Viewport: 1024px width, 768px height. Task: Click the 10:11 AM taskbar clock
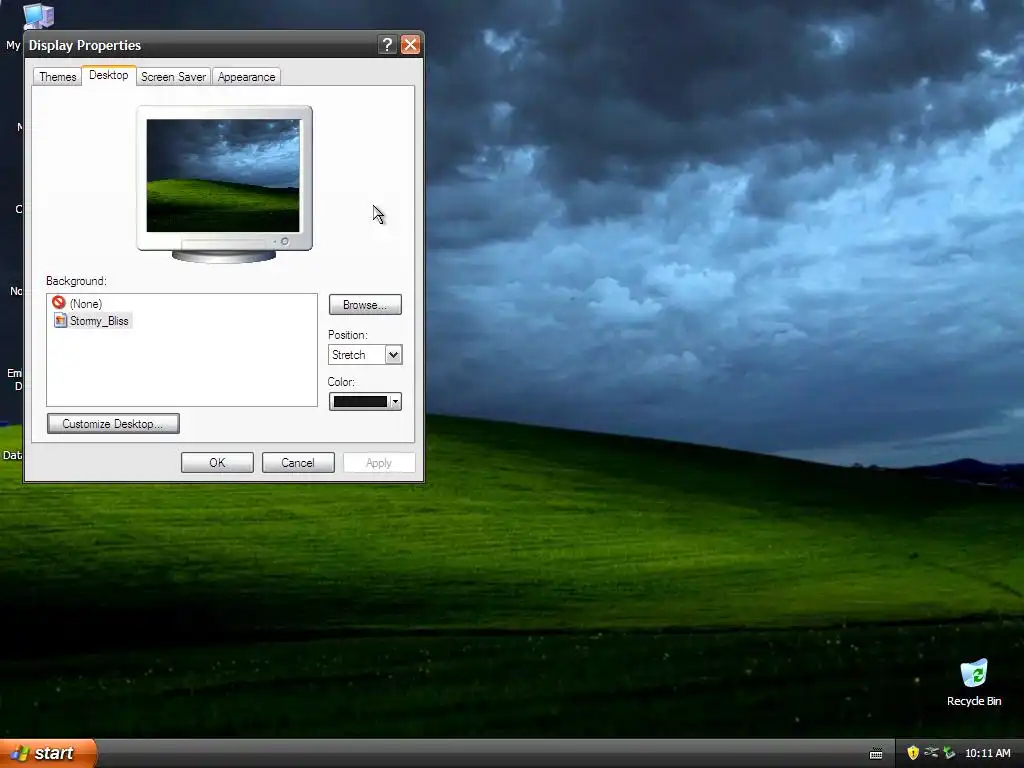[987, 753]
